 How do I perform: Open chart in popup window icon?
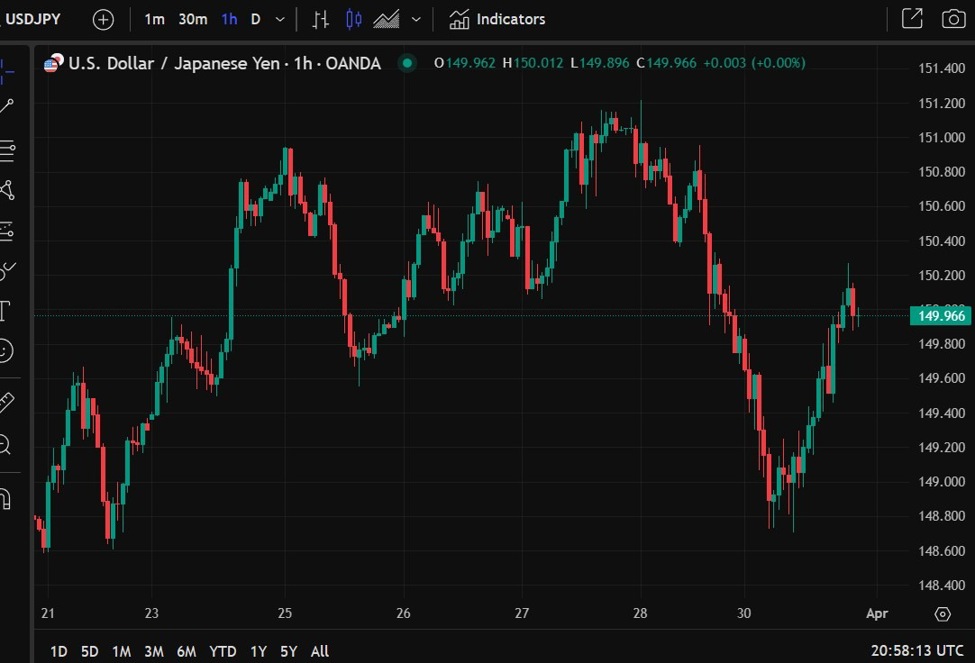(x=912, y=19)
